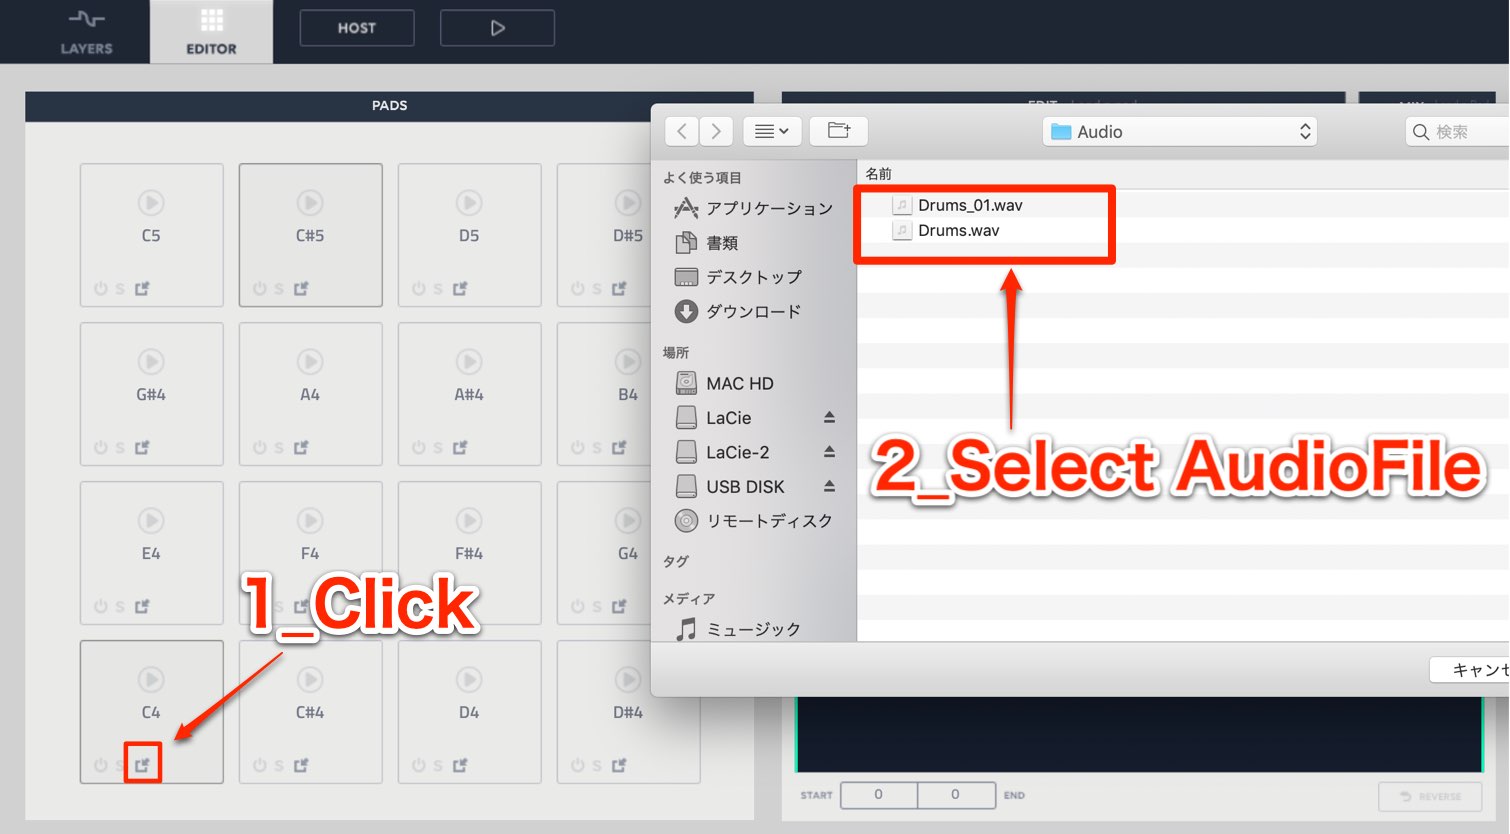
Task: Eject the LaCie-2 drive
Action: click(x=829, y=452)
